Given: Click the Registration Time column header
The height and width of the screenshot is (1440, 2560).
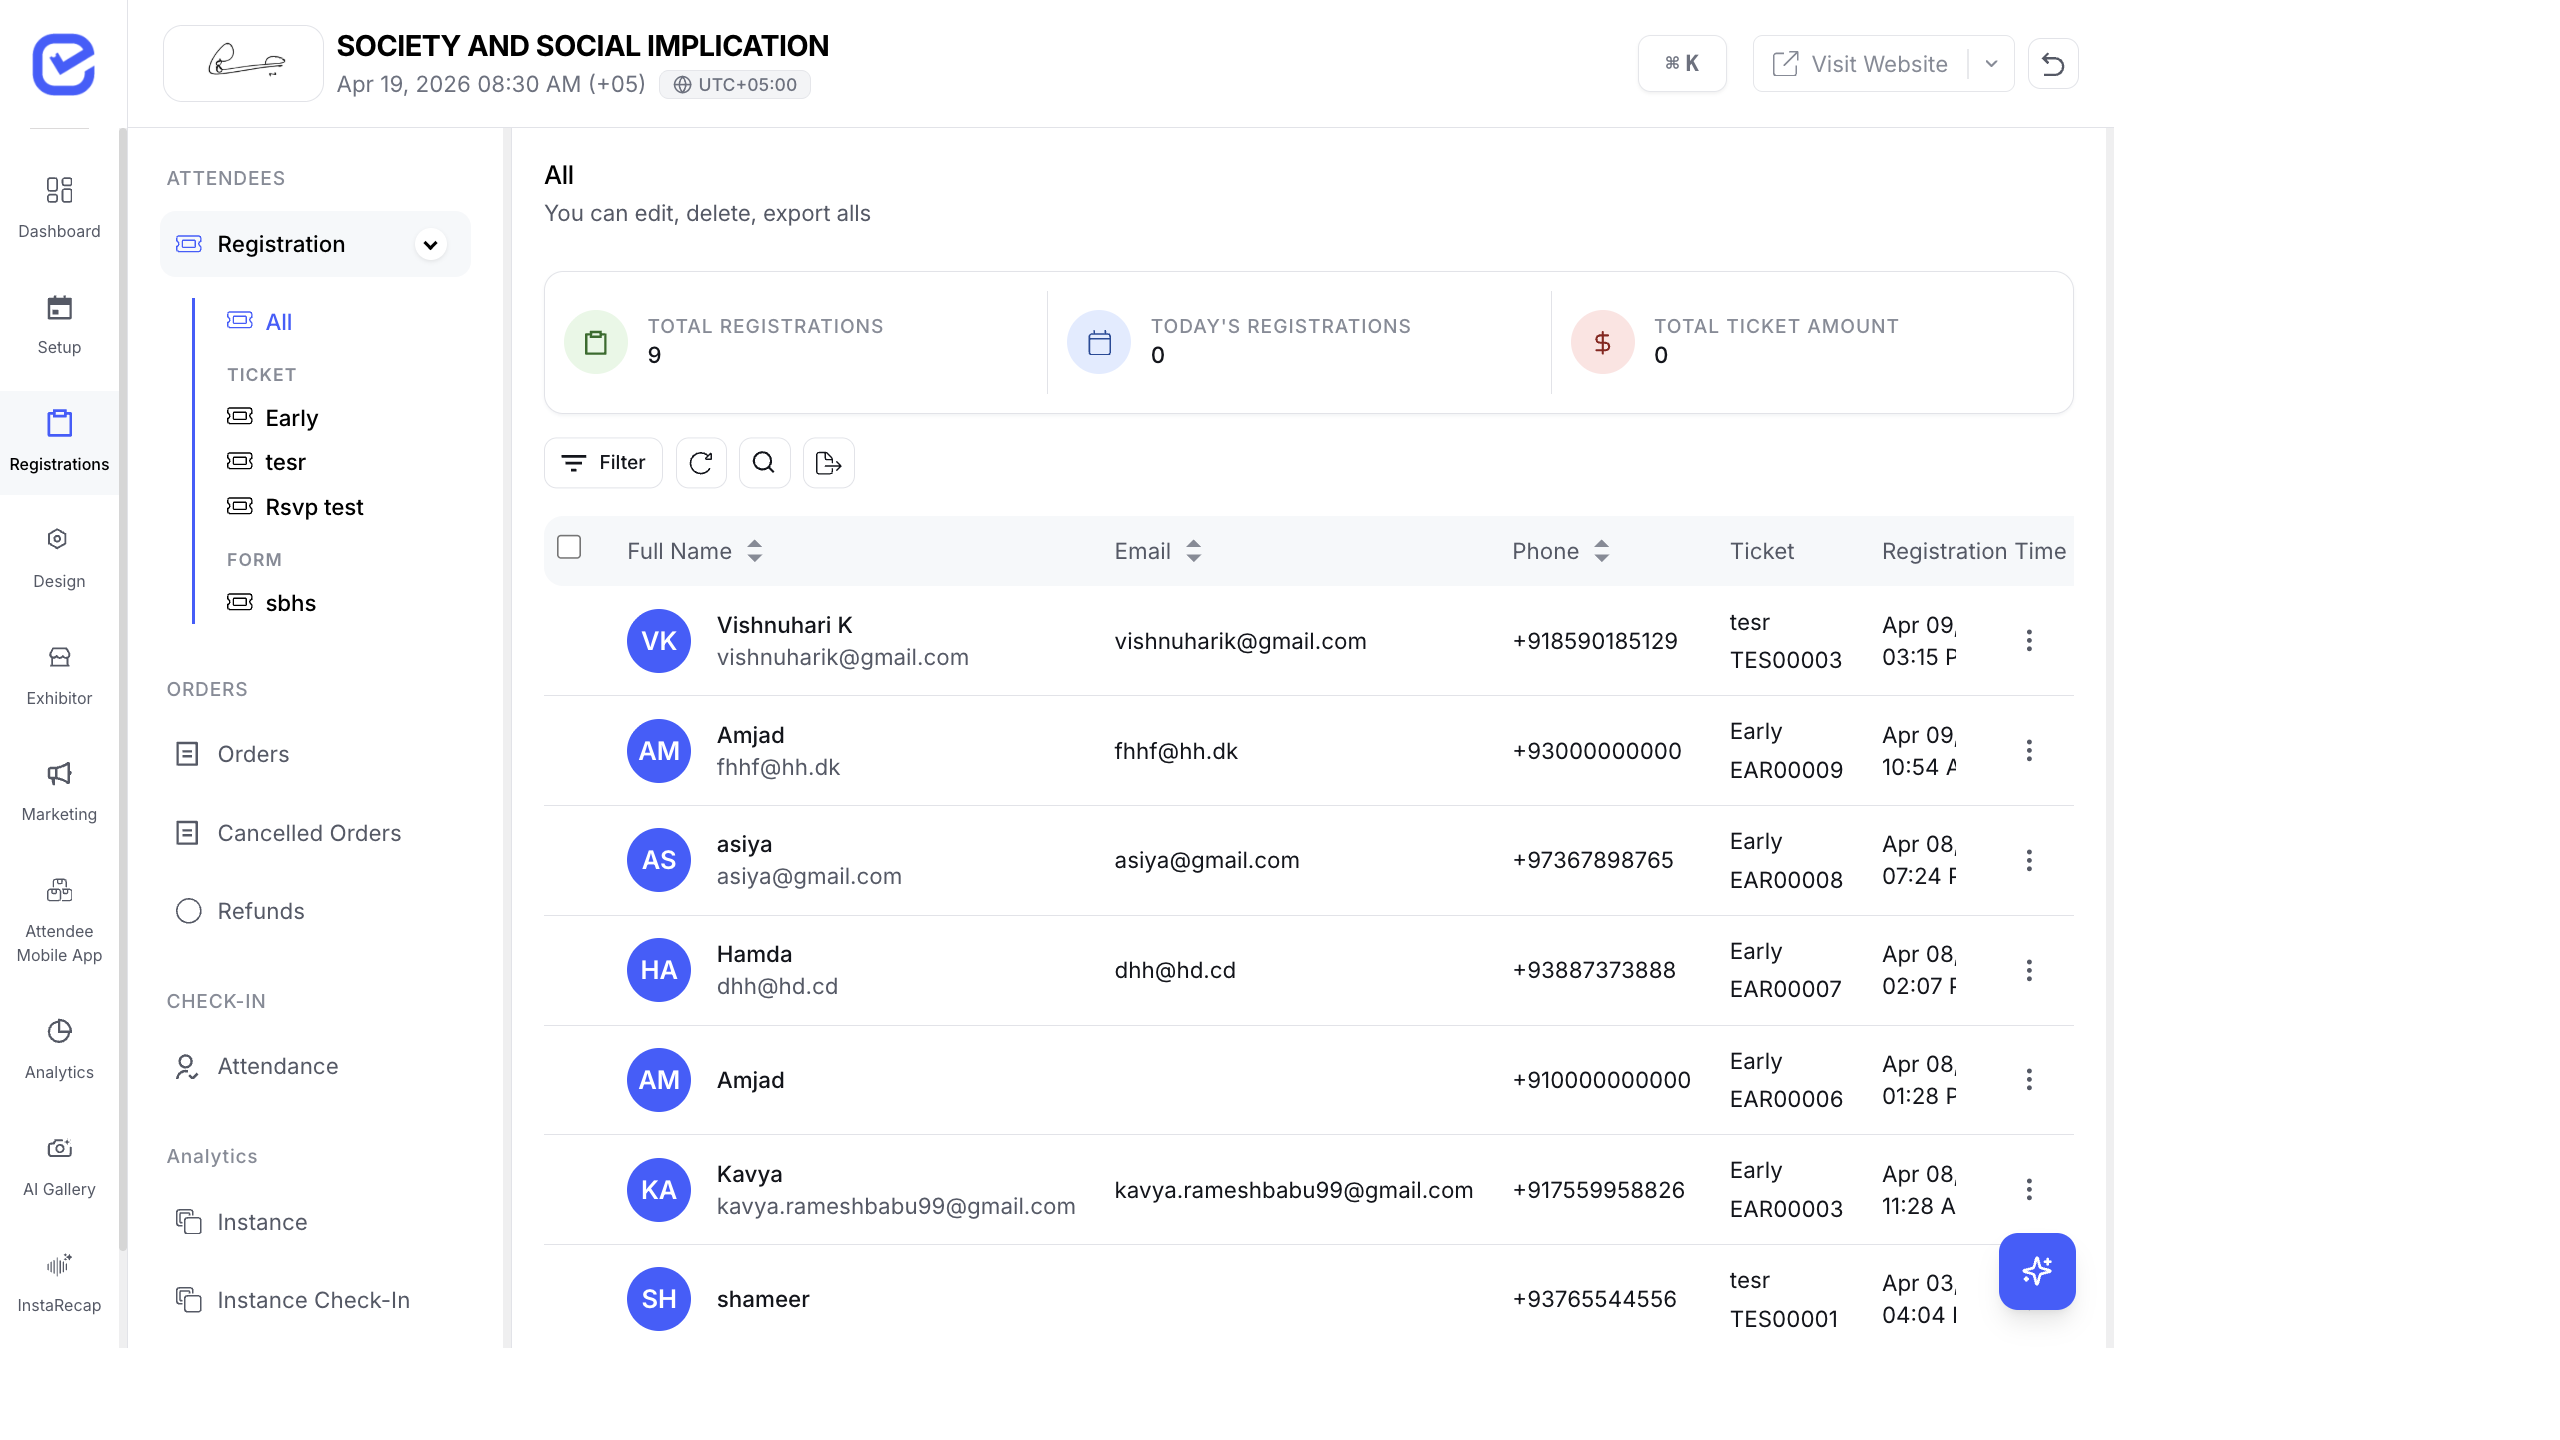Looking at the screenshot, I should [x=1973, y=551].
